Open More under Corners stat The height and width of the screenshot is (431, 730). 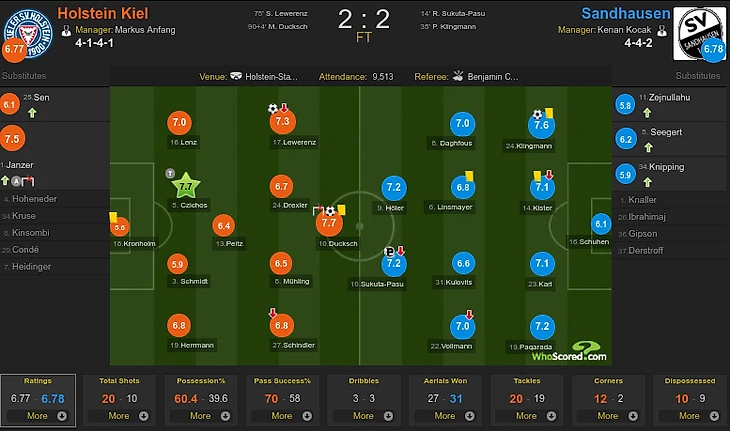[608, 415]
